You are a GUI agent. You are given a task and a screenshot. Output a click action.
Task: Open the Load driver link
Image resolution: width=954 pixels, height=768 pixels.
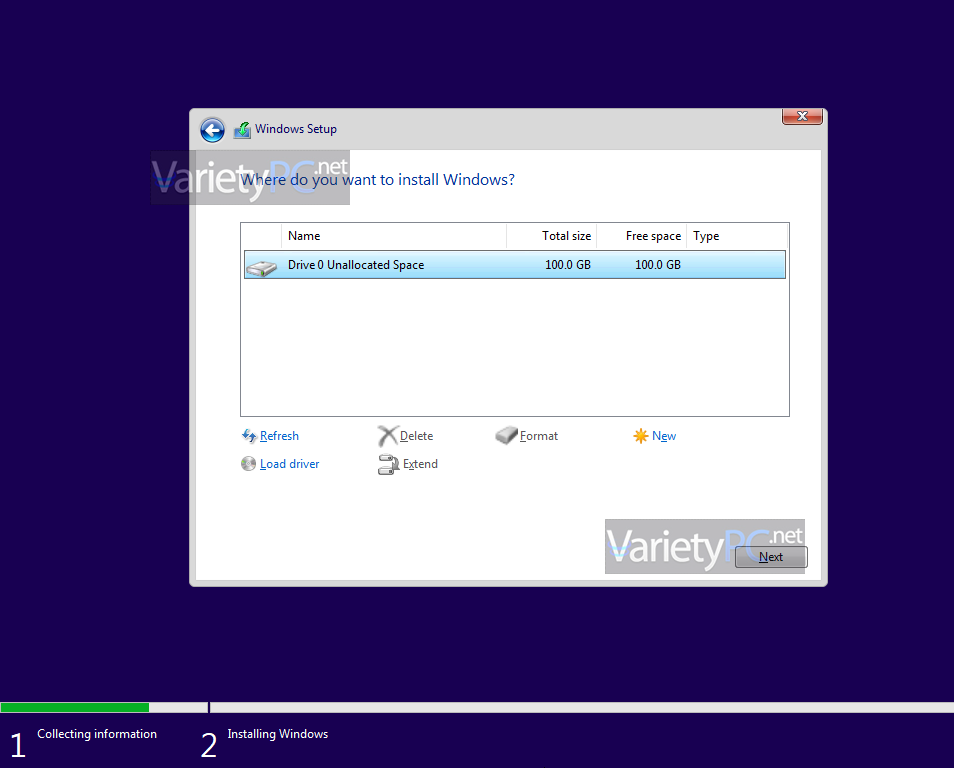coord(289,464)
